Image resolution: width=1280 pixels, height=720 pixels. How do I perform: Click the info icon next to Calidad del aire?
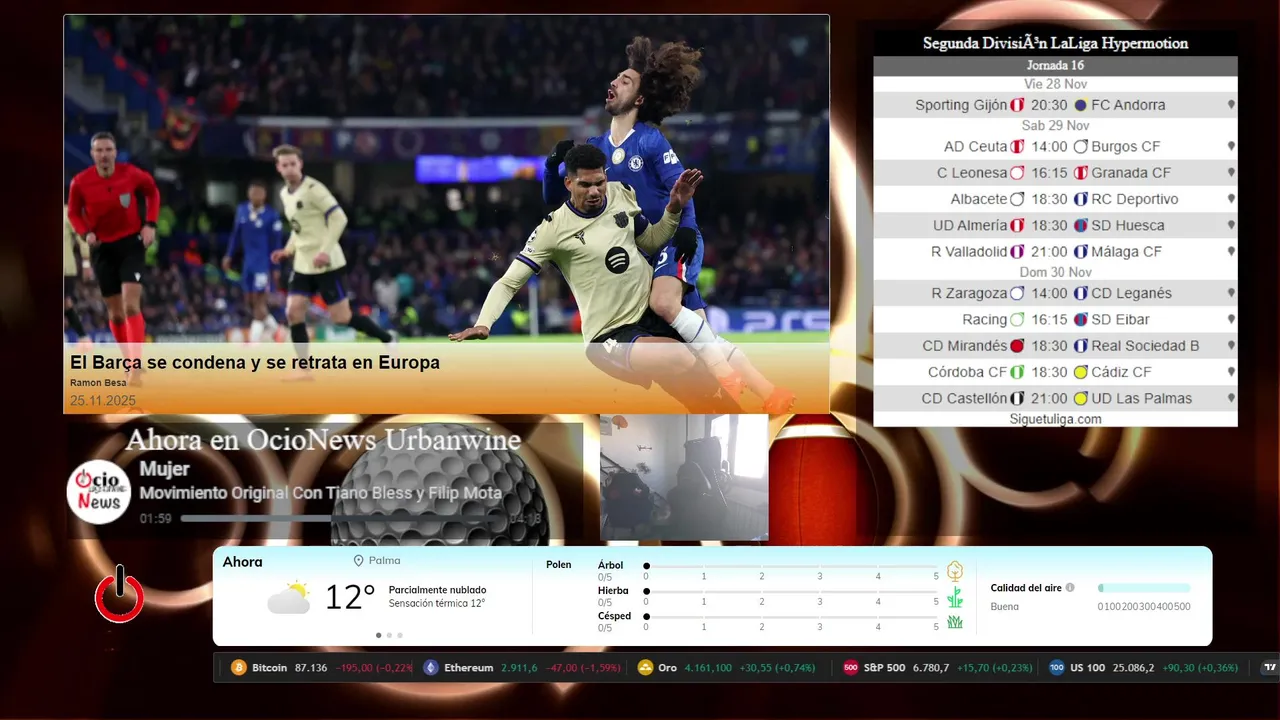[x=1070, y=588]
